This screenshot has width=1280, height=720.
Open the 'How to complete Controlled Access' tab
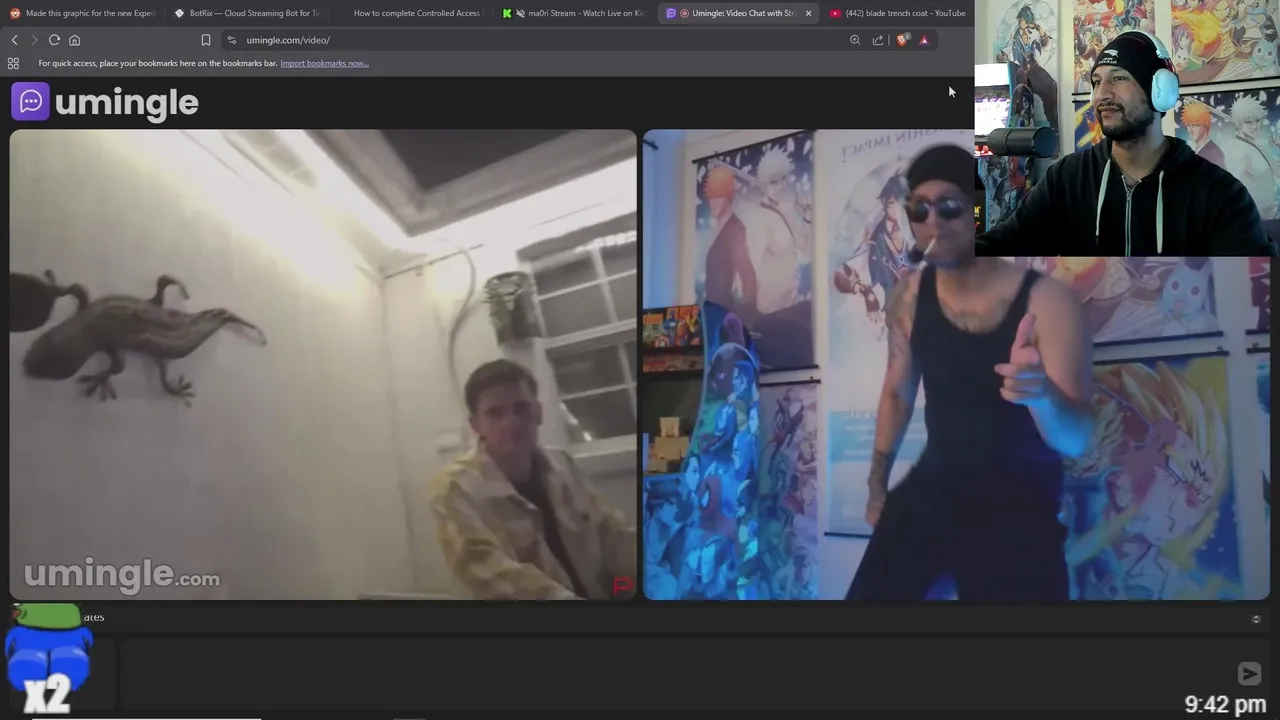click(411, 13)
